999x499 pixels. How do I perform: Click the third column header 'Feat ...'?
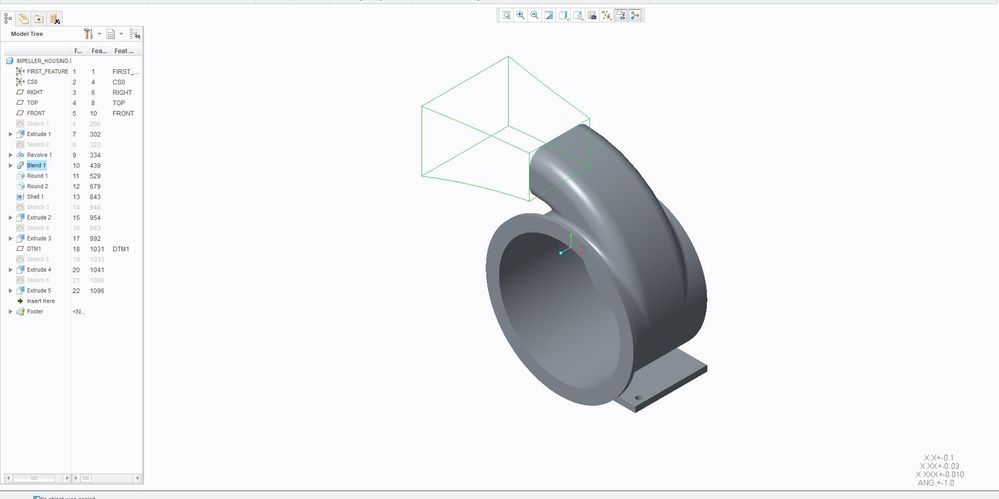tap(124, 51)
